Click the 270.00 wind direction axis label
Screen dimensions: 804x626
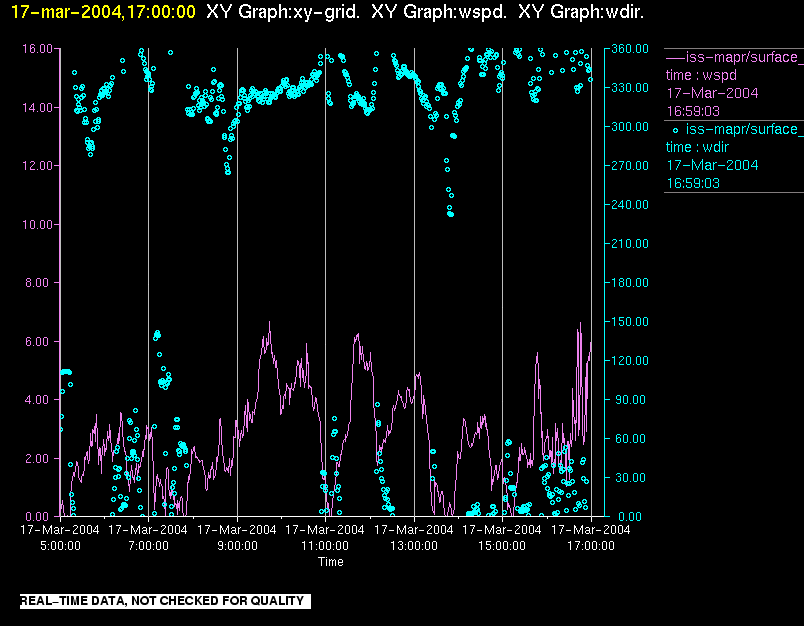coord(630,166)
